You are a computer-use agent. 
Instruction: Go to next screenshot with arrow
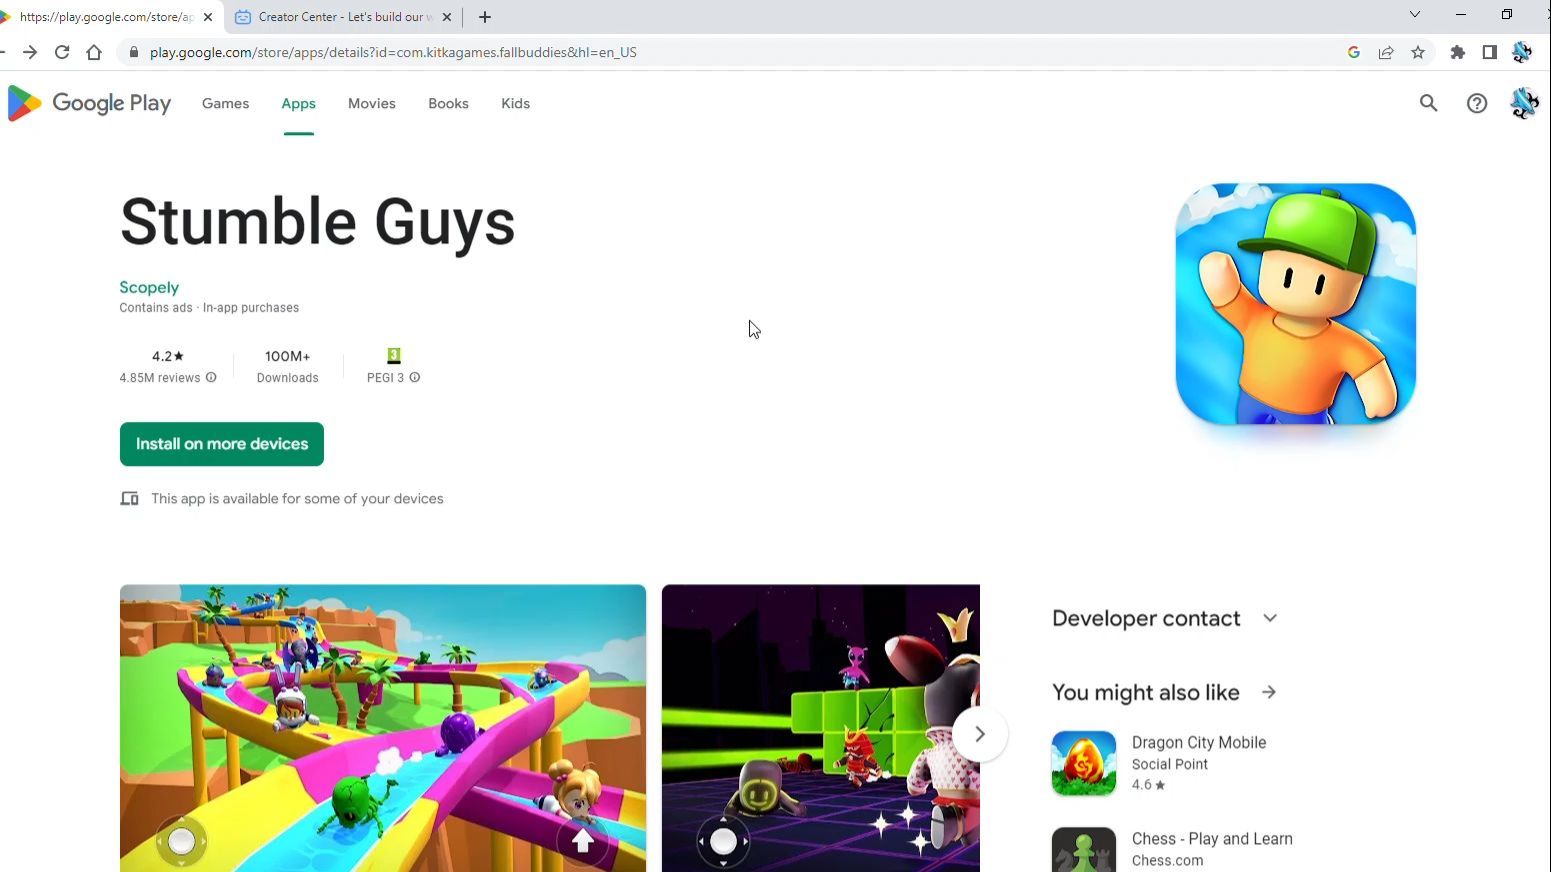(979, 734)
